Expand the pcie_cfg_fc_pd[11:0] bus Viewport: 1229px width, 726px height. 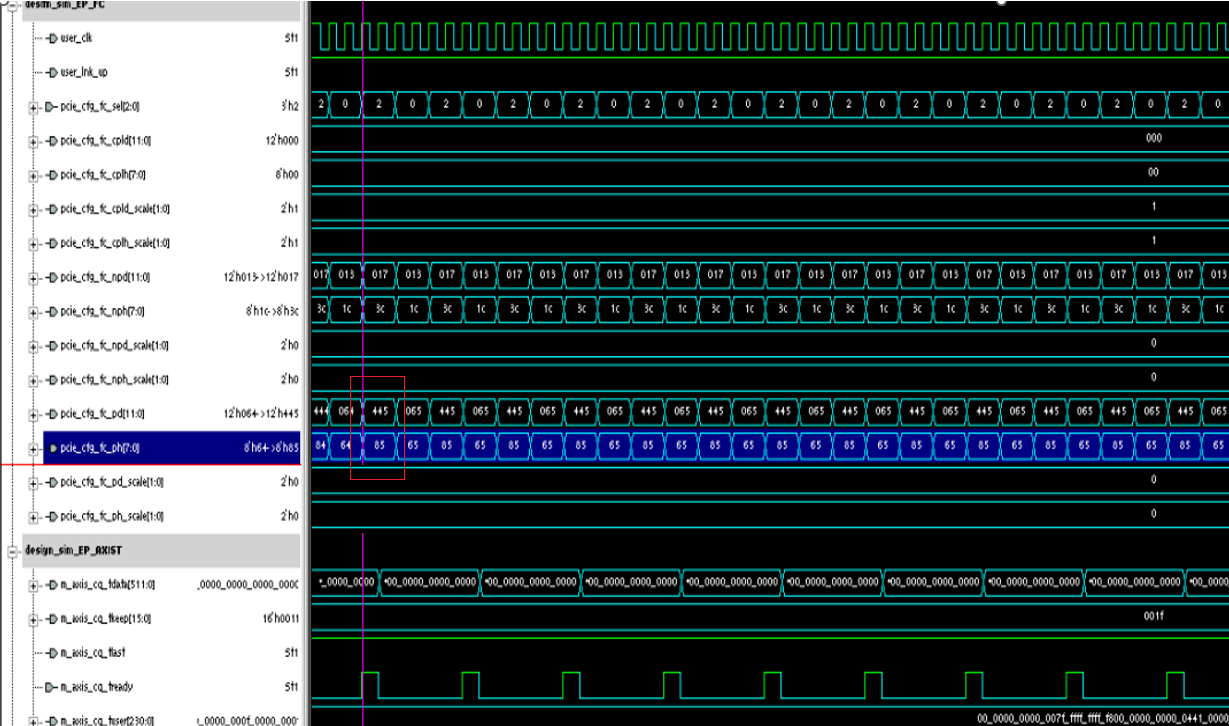[33, 414]
